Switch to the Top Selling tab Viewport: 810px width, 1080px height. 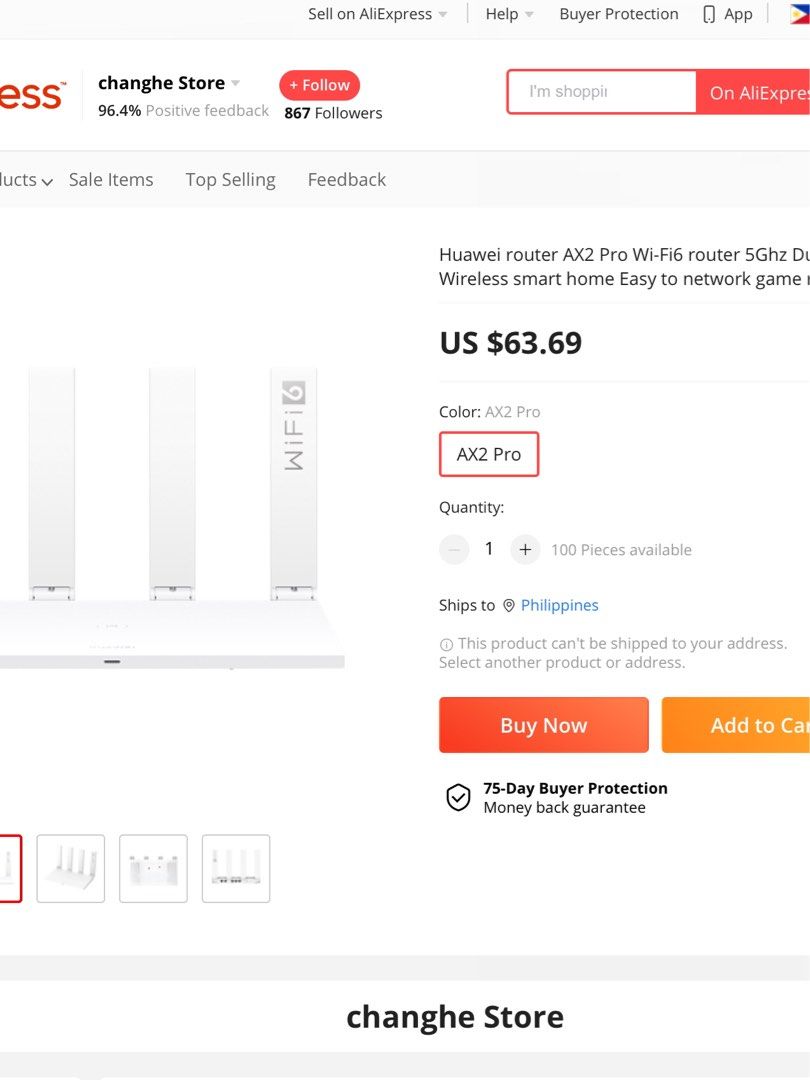pyautogui.click(x=230, y=180)
